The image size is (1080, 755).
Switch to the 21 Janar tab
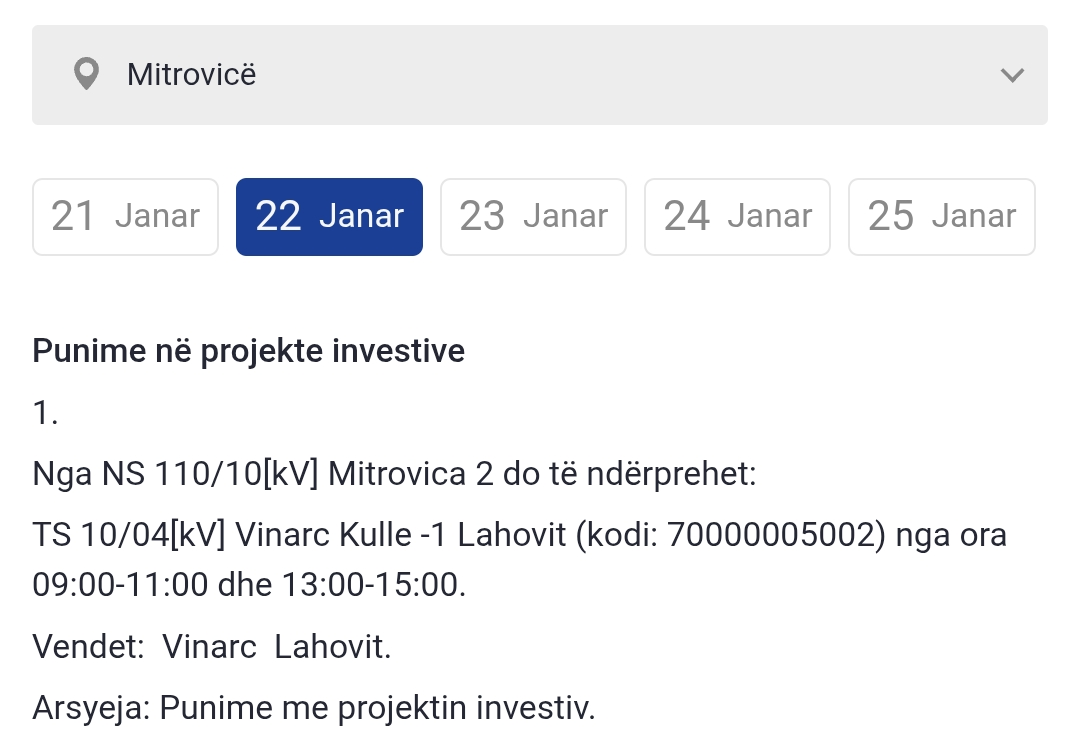(x=125, y=217)
